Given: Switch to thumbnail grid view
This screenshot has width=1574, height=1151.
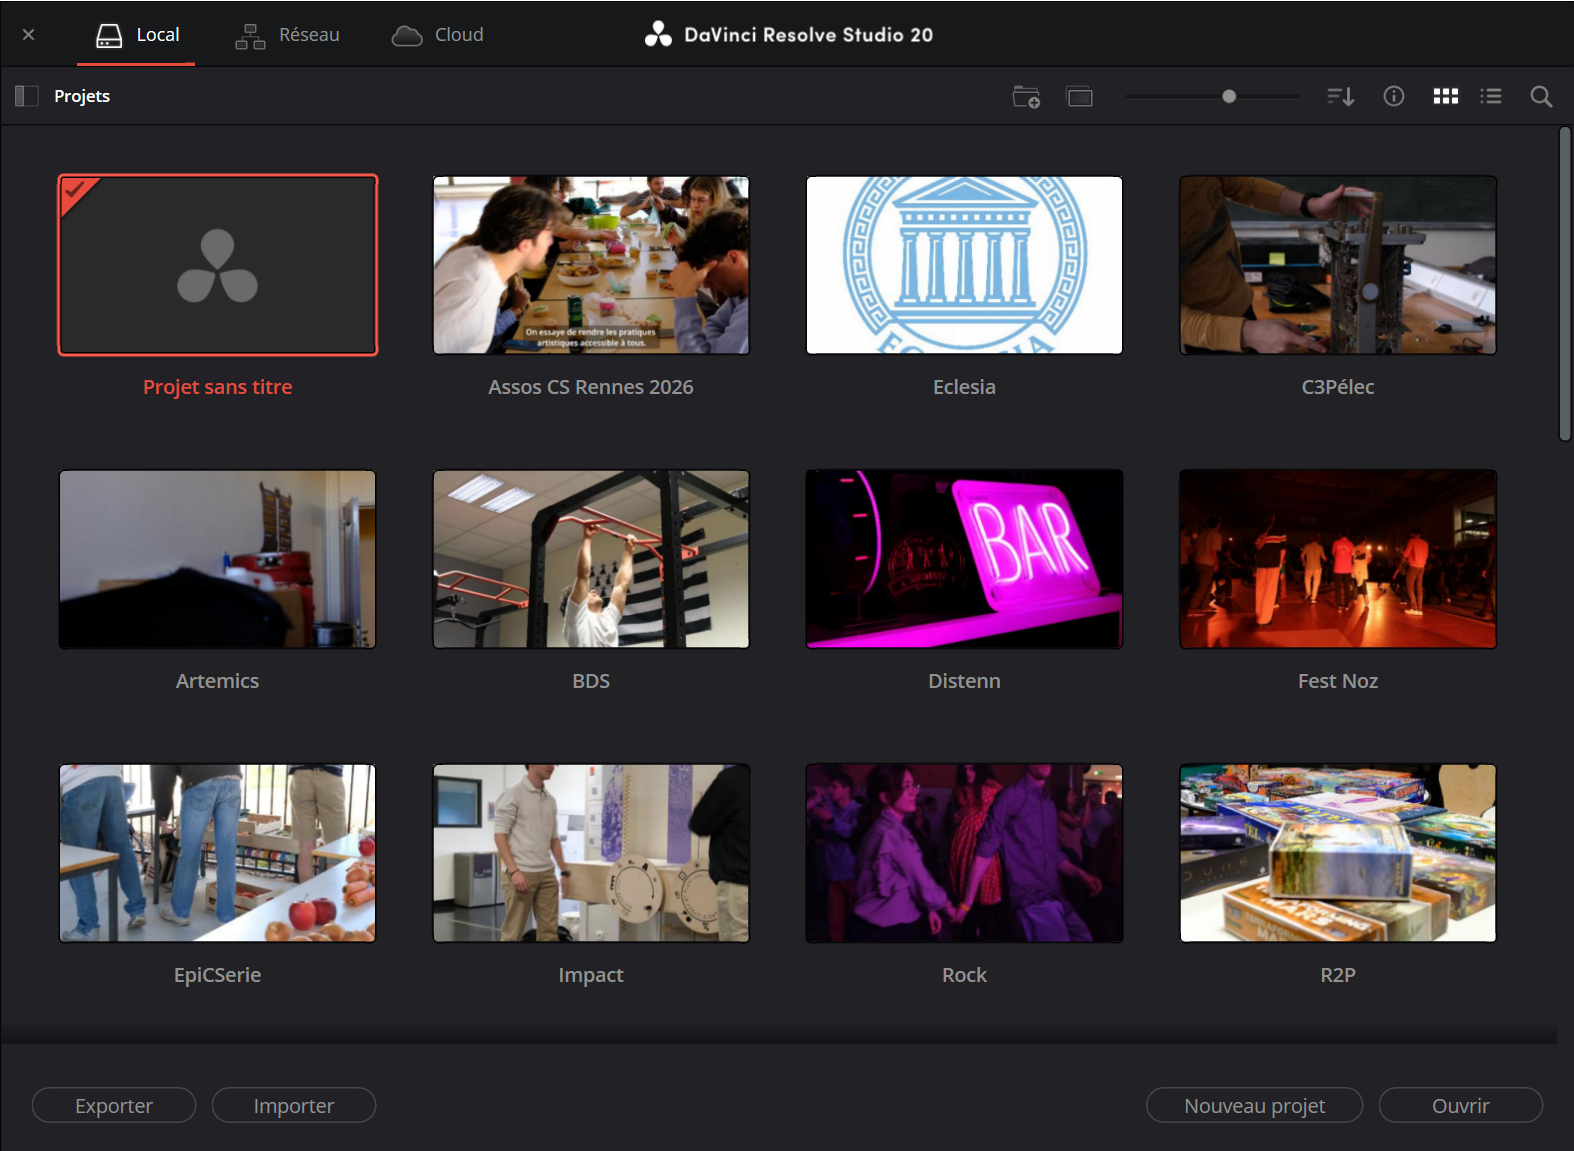Looking at the screenshot, I should 1445,96.
